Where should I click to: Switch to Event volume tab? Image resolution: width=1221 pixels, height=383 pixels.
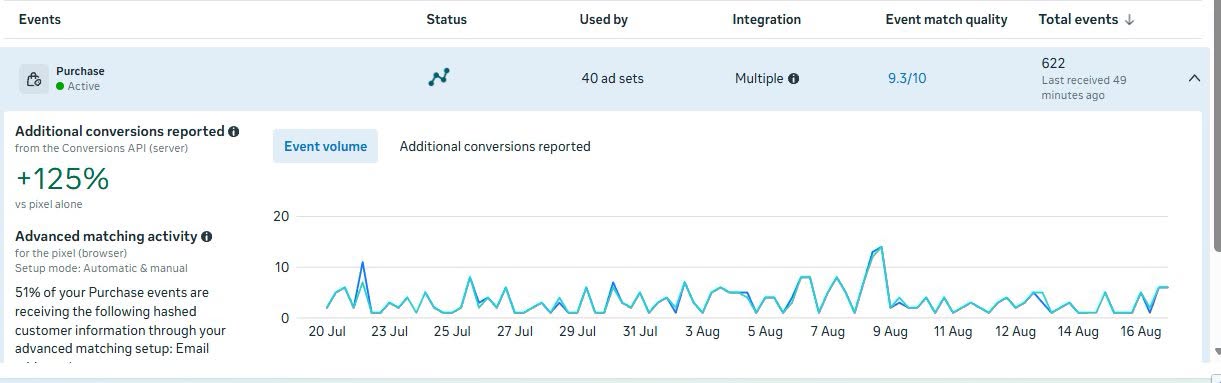click(325, 146)
